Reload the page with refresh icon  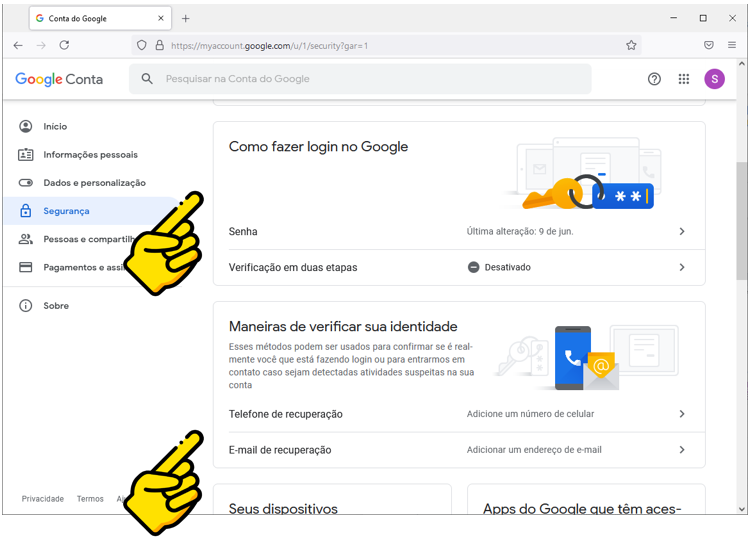point(64,45)
